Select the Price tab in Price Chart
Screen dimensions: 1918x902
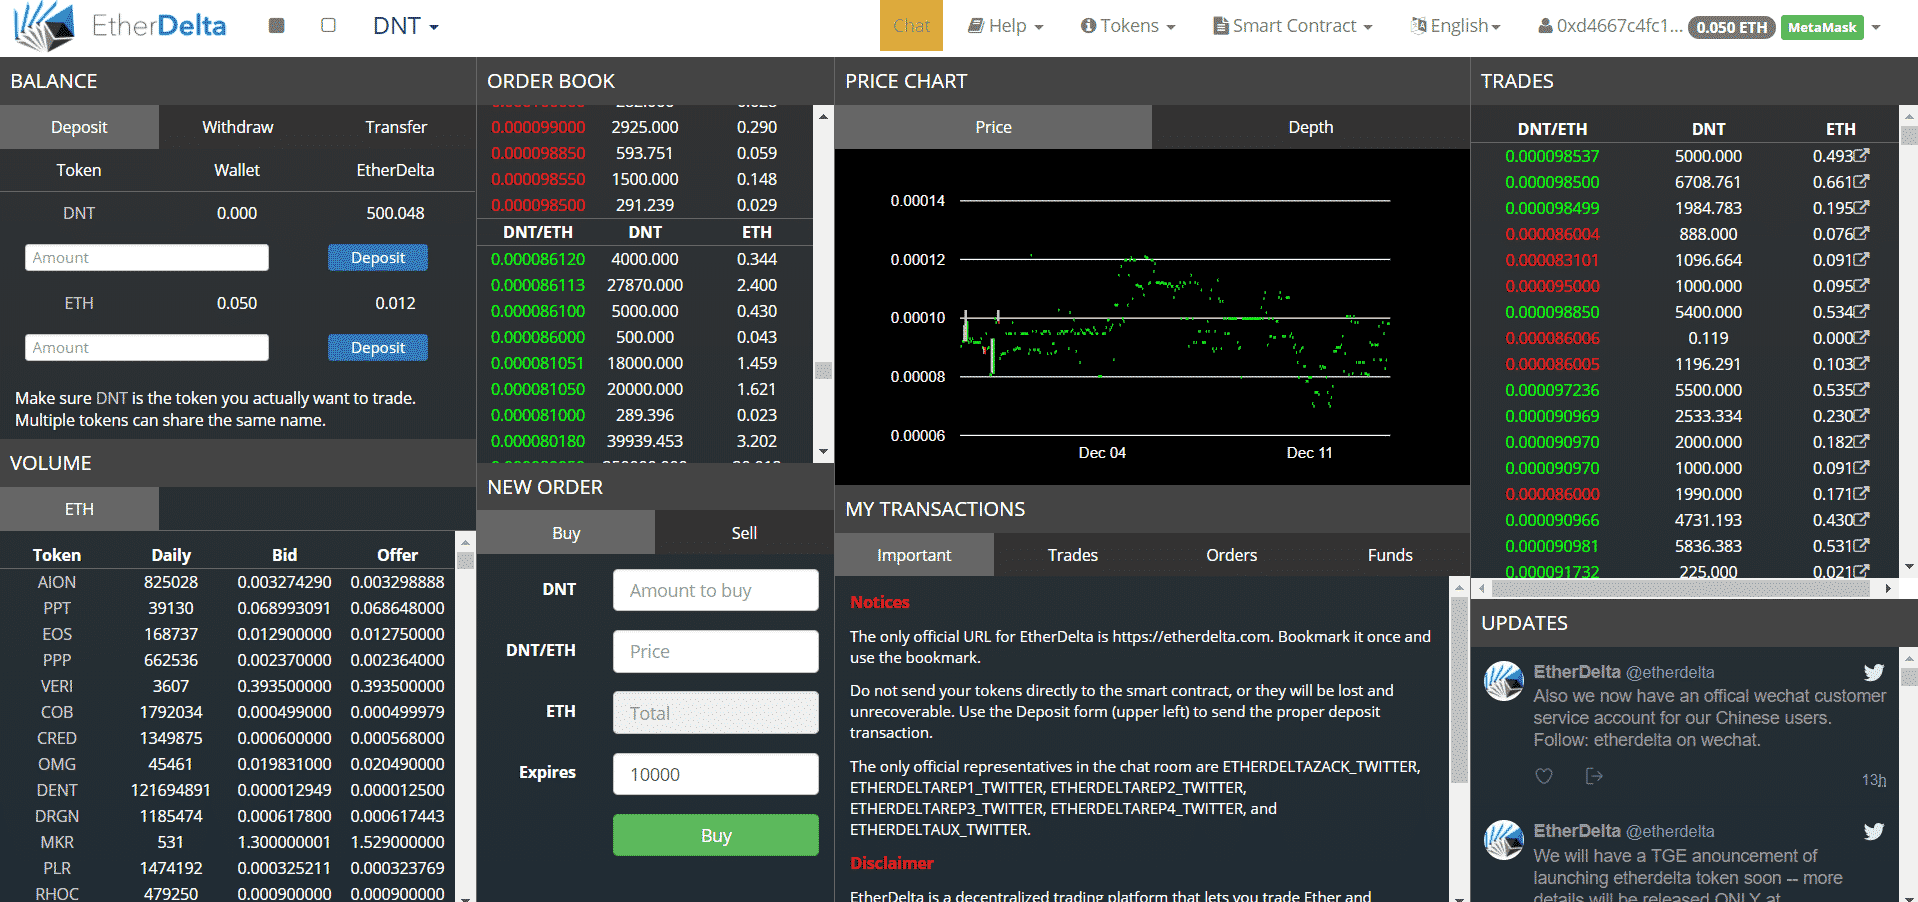click(993, 127)
